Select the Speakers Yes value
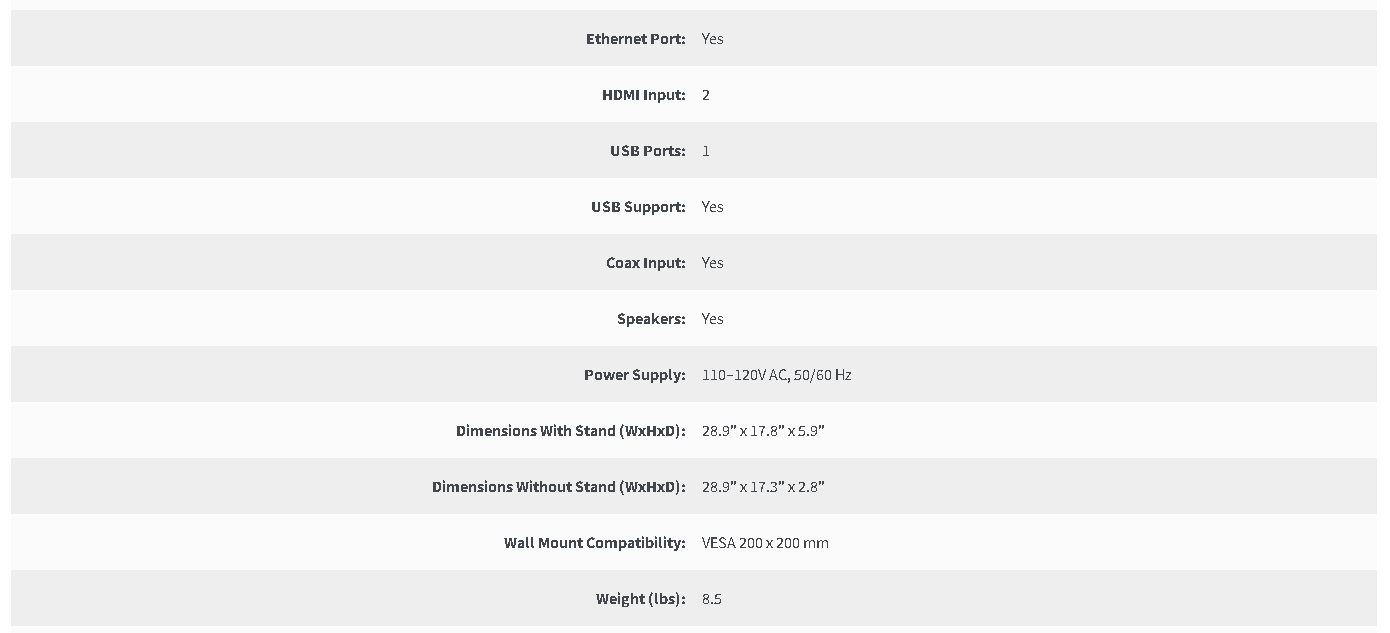The image size is (1390, 633). tap(713, 319)
